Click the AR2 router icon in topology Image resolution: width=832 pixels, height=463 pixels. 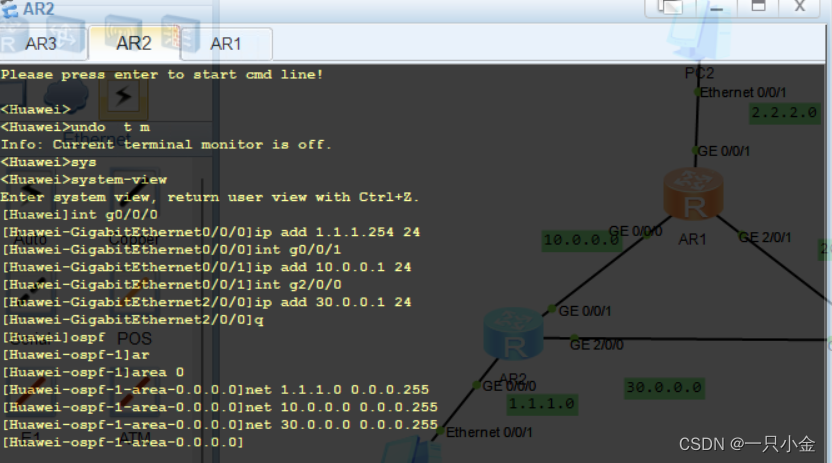[x=514, y=334]
